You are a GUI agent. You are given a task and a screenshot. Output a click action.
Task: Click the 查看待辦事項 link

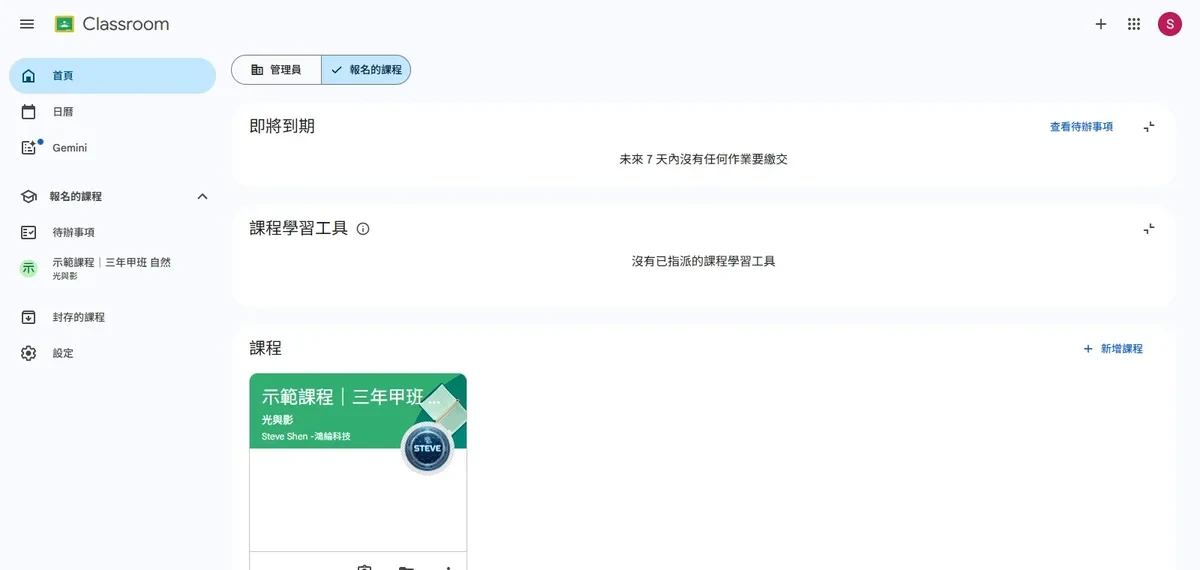(x=1081, y=127)
